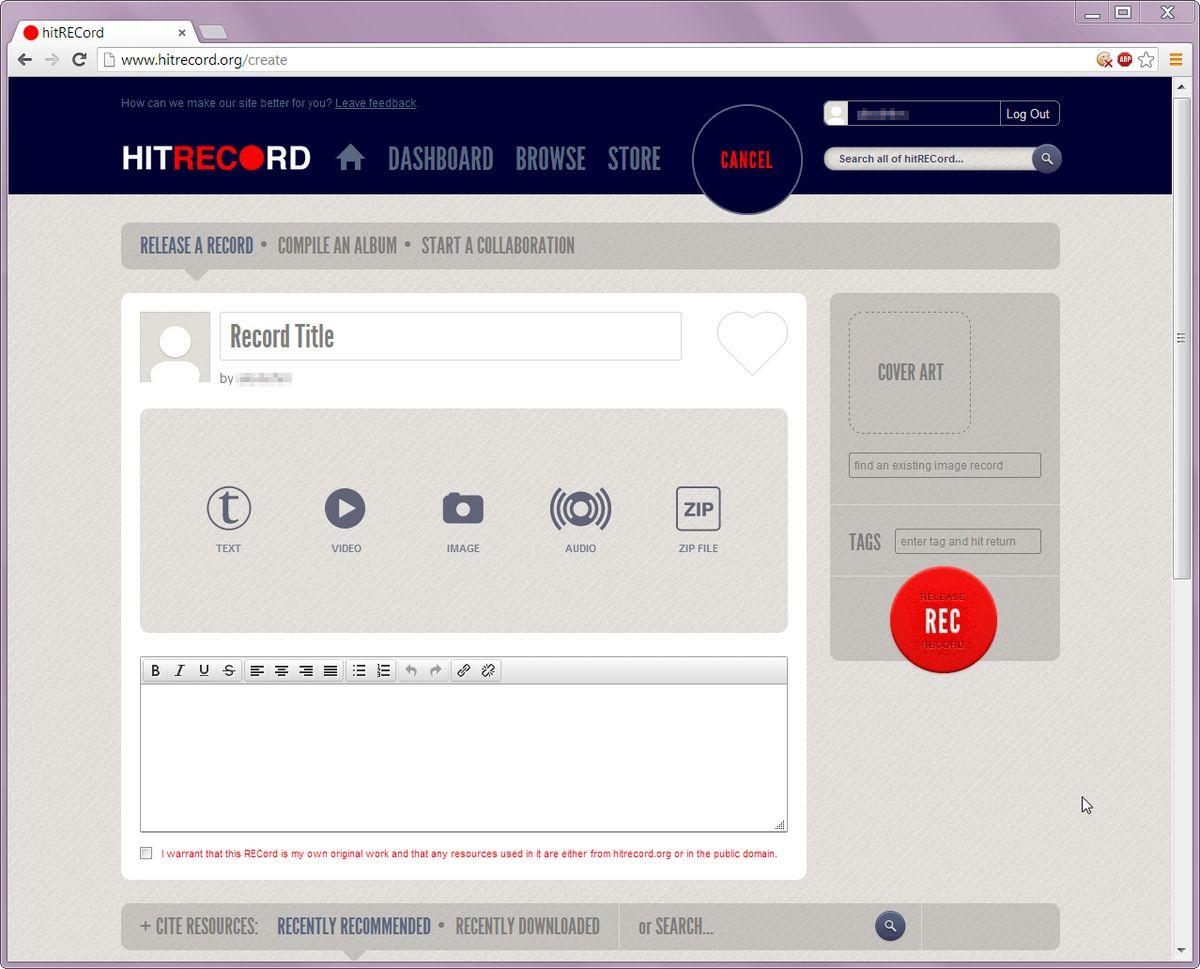Open the Chrome menu icon
This screenshot has width=1200, height=969.
click(1176, 60)
